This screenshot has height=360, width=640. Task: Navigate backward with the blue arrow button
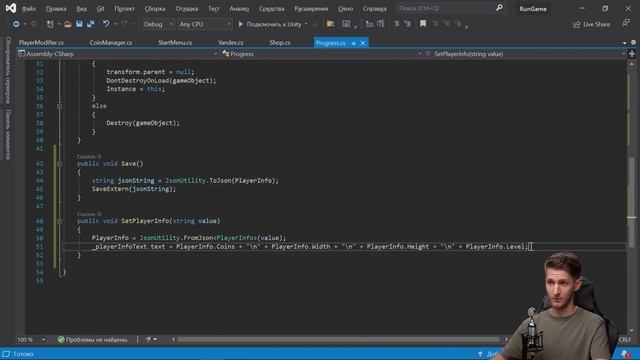(x=16, y=24)
